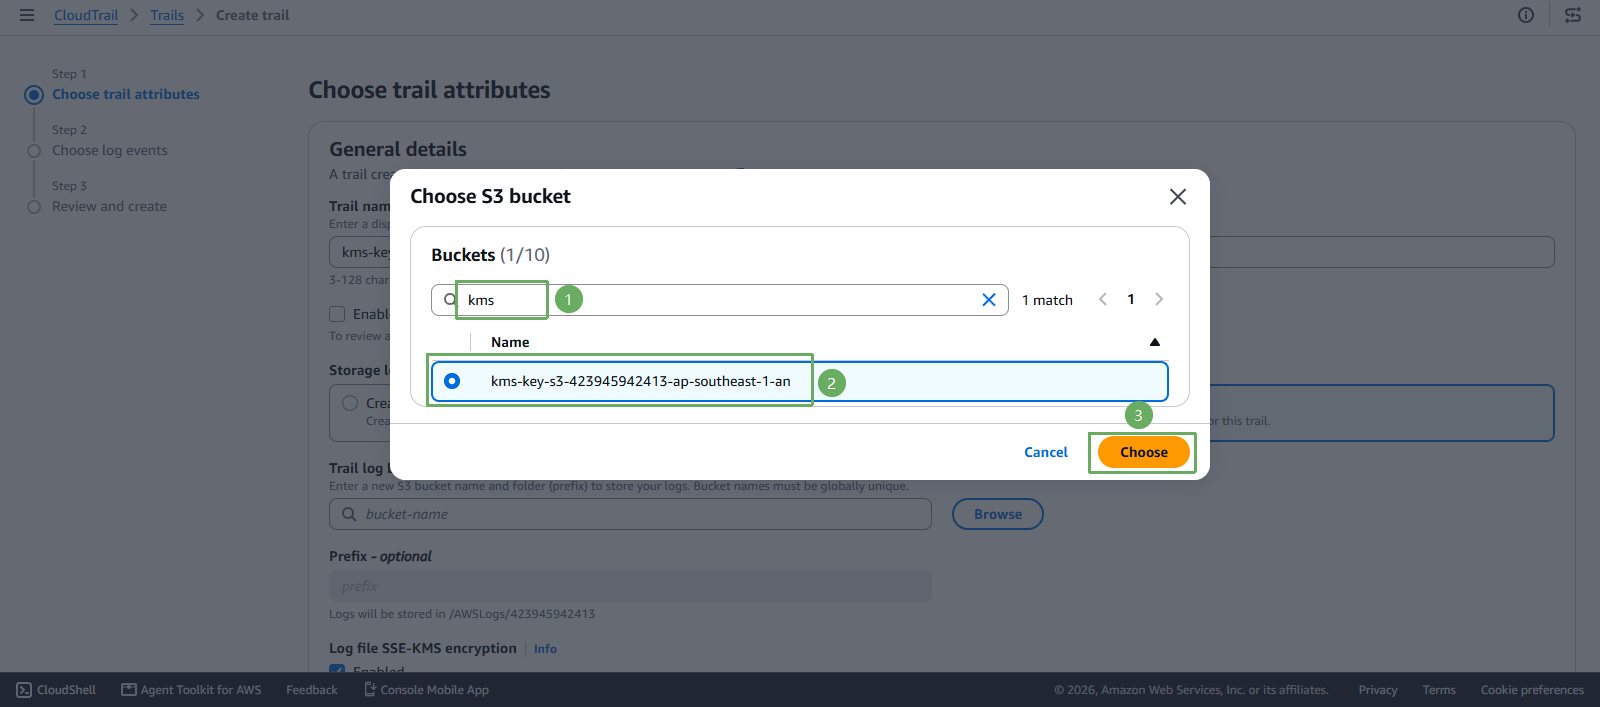
Task: Open Agent Toolkit for AWS
Action: click(x=192, y=690)
